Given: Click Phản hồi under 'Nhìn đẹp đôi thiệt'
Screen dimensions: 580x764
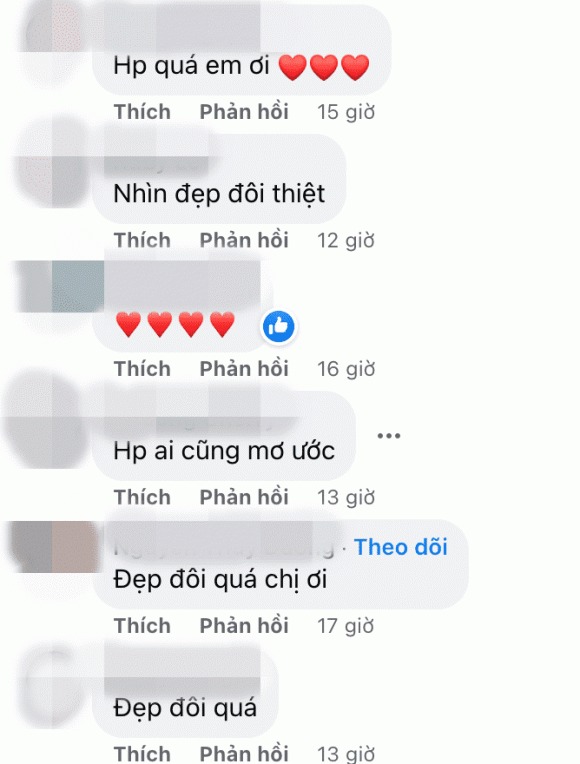Looking at the screenshot, I should pos(244,240).
